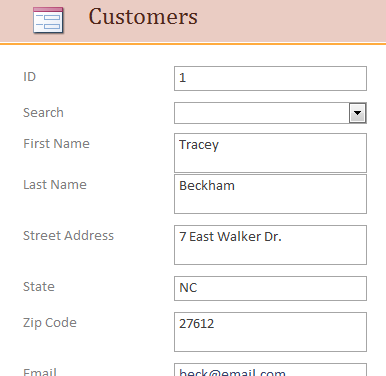Click the State label
The height and width of the screenshot is (376, 386).
39,287
